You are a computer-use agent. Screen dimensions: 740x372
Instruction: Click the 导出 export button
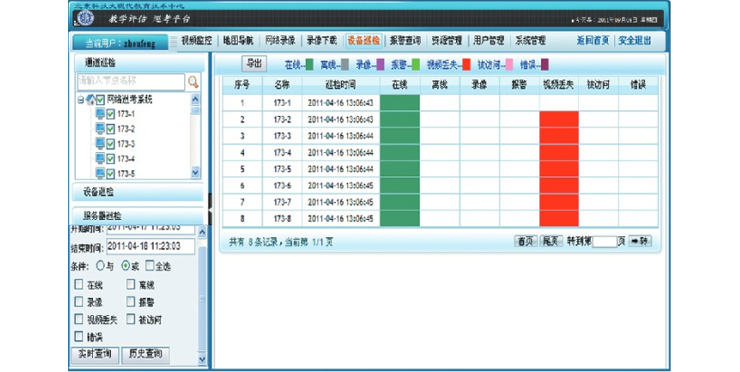tap(254, 64)
